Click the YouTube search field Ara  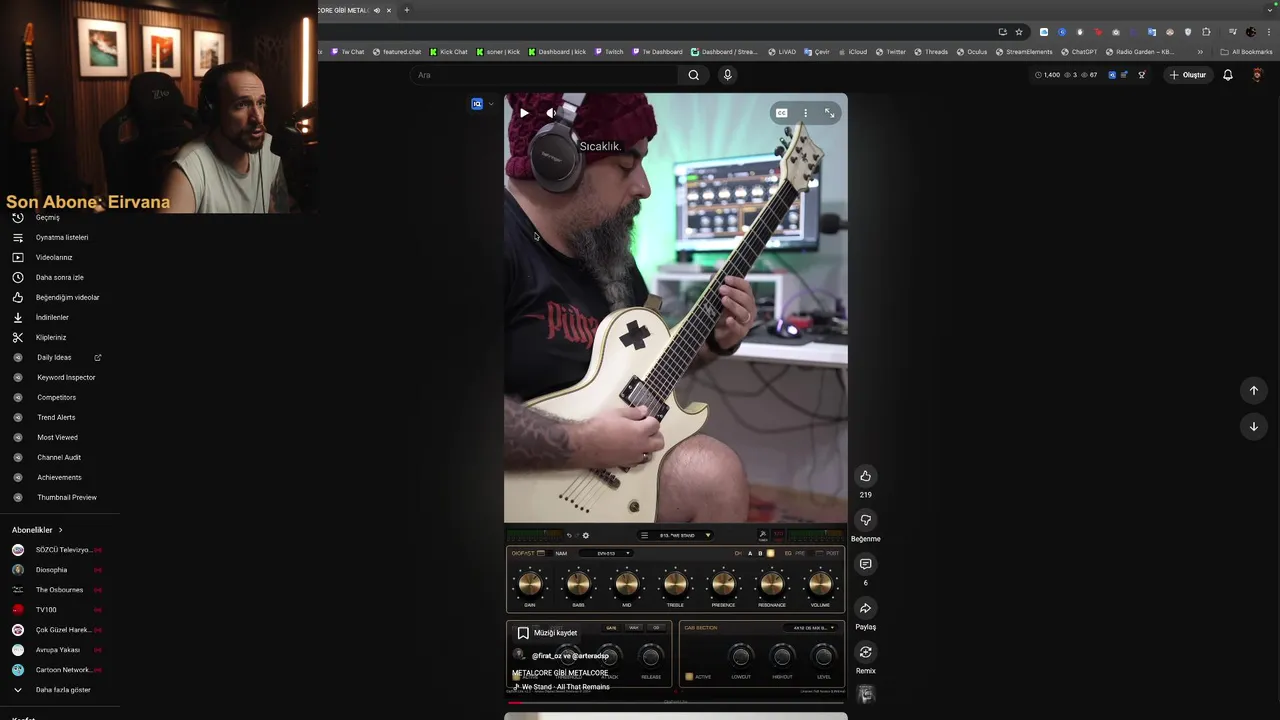coord(545,75)
